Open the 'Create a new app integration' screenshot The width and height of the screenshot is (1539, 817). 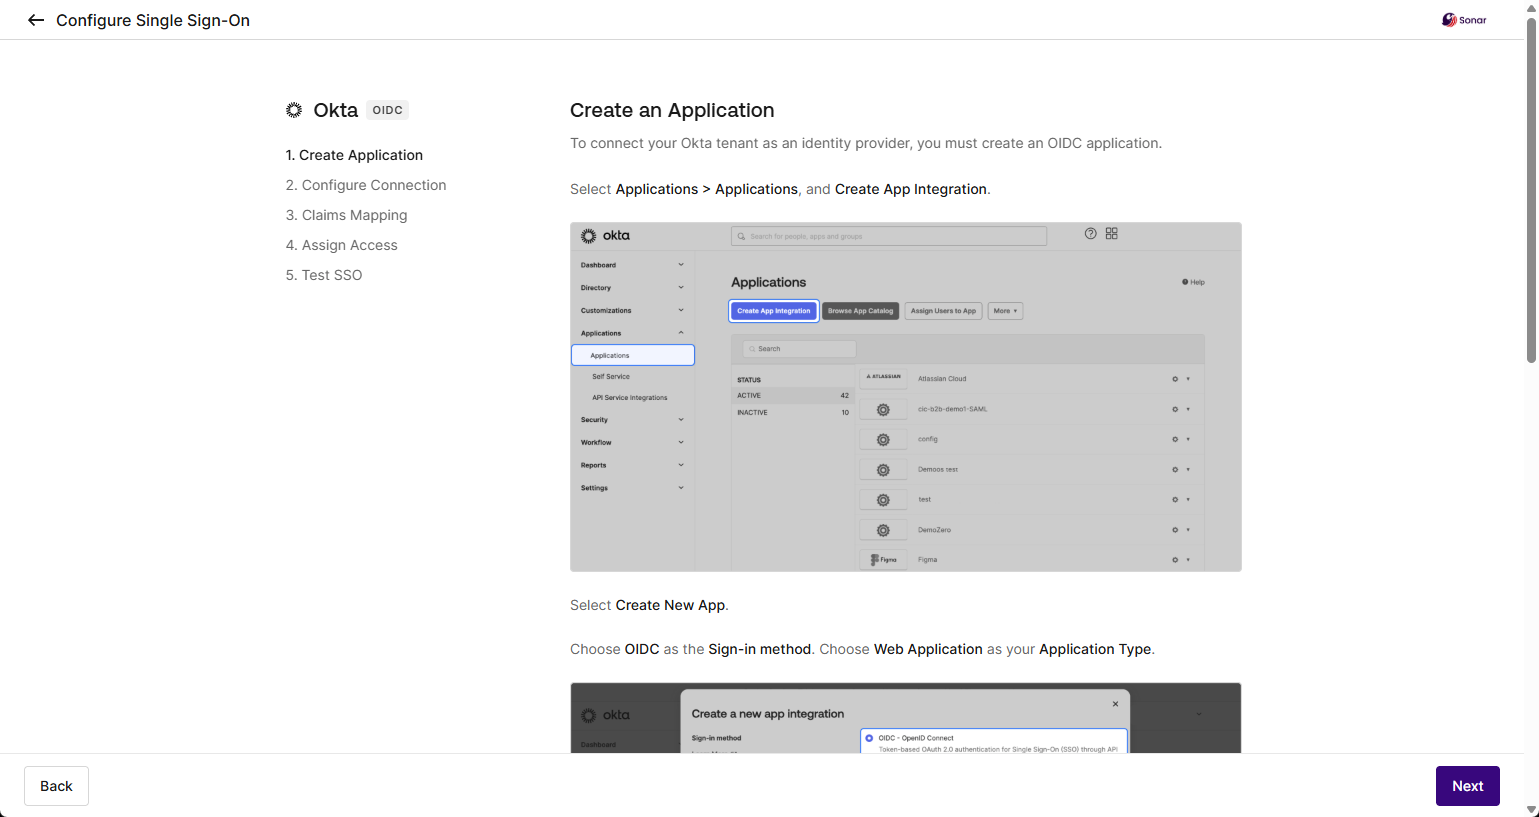pyautogui.click(x=906, y=718)
